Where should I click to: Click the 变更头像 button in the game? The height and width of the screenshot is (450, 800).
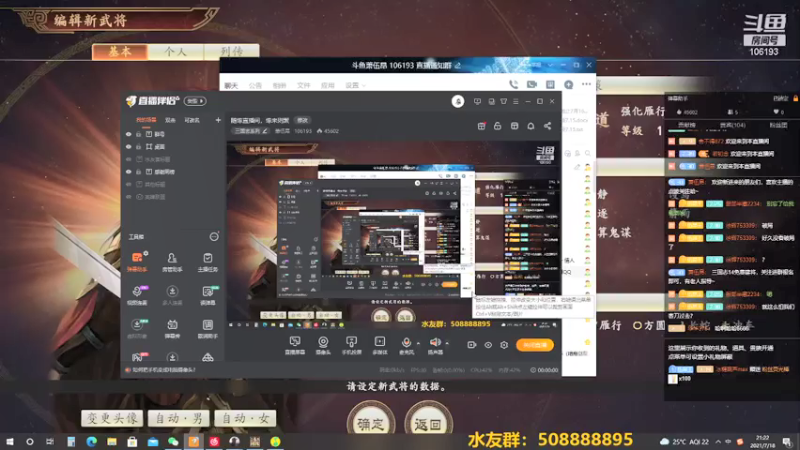(112, 418)
